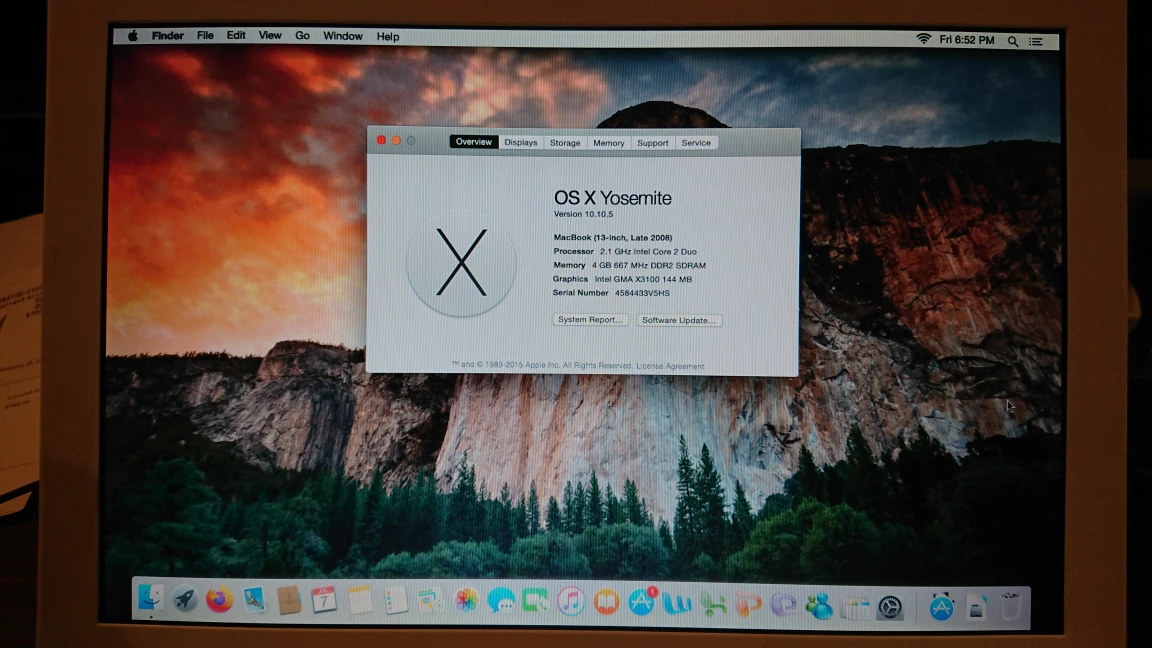
Task: Launch Microsoft Word from dock
Action: (677, 604)
